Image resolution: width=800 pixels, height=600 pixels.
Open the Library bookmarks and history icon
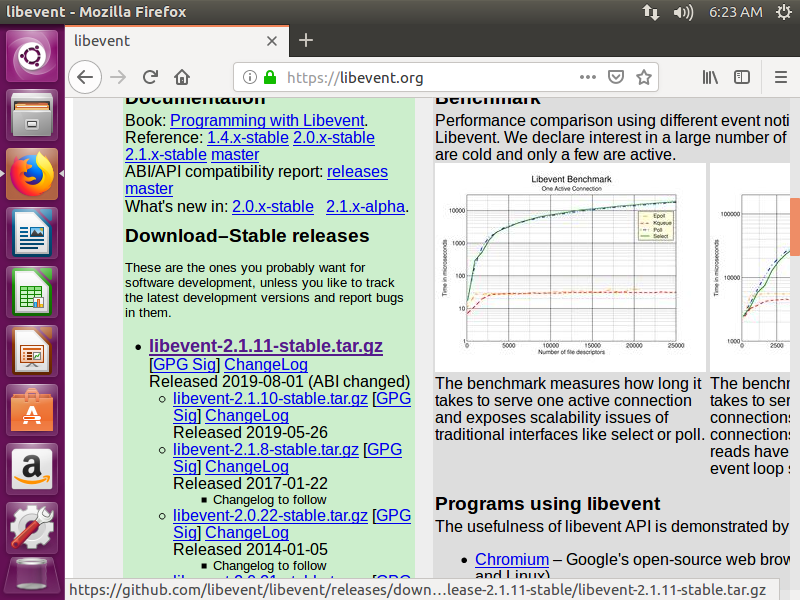click(710, 77)
